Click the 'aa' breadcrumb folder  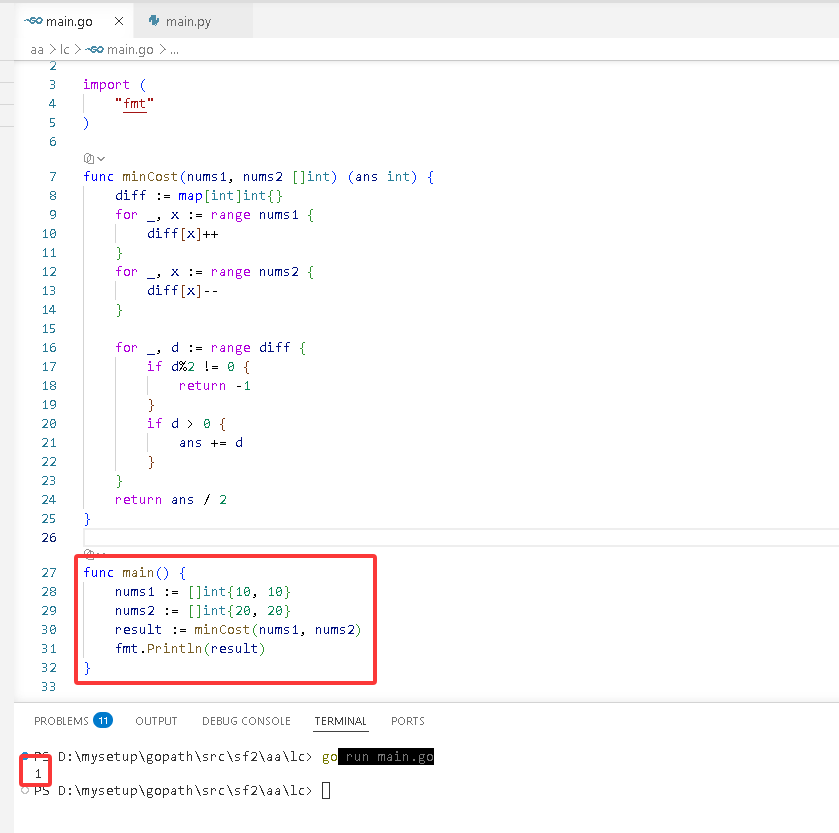point(37,50)
